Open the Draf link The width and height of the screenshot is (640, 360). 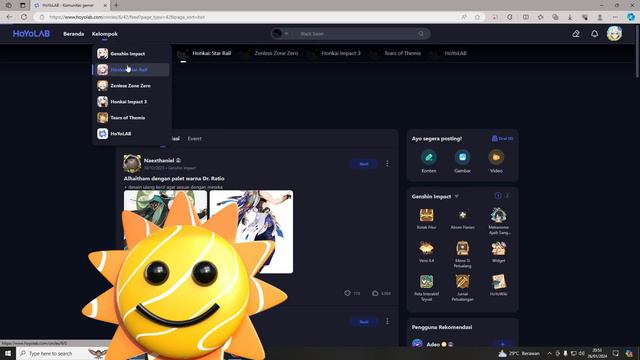(502, 138)
